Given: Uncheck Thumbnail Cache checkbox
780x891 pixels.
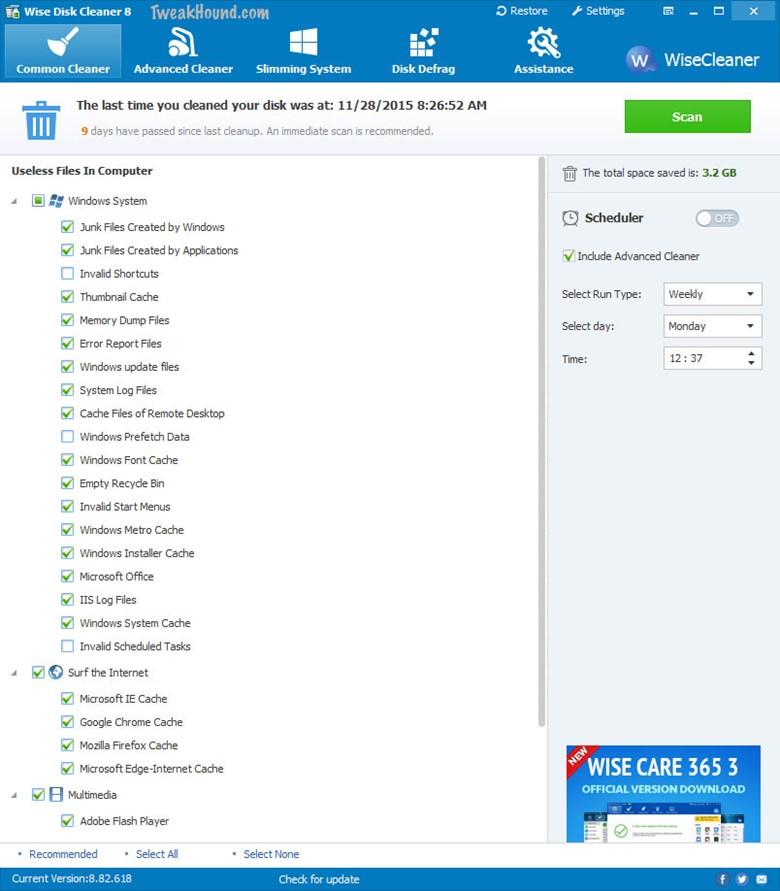Looking at the screenshot, I should coord(67,297).
